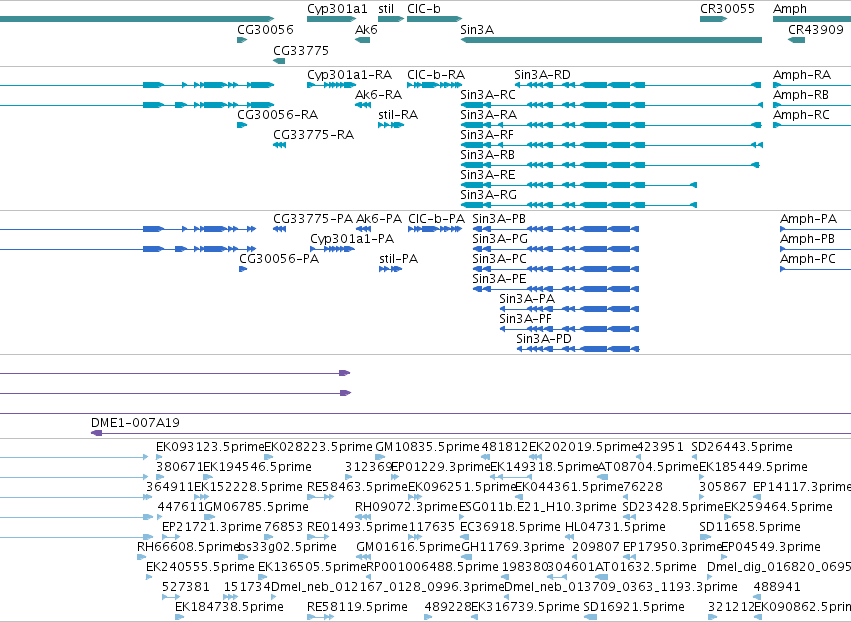Click the ClC-b-RA transcript label
851x622 pixels.
click(x=436, y=74)
